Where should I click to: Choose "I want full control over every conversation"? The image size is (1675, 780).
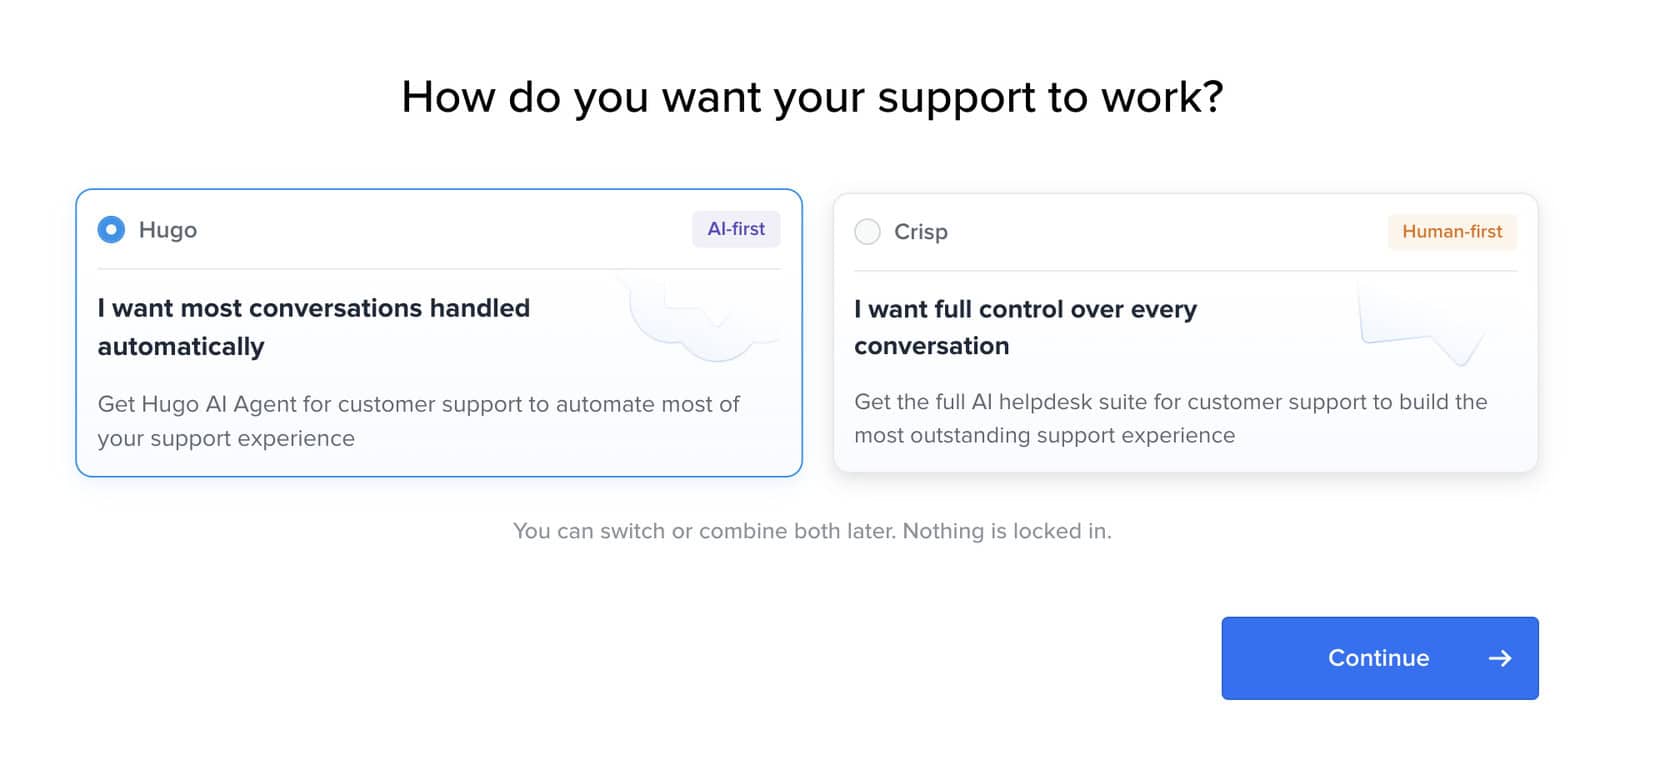[1025, 327]
